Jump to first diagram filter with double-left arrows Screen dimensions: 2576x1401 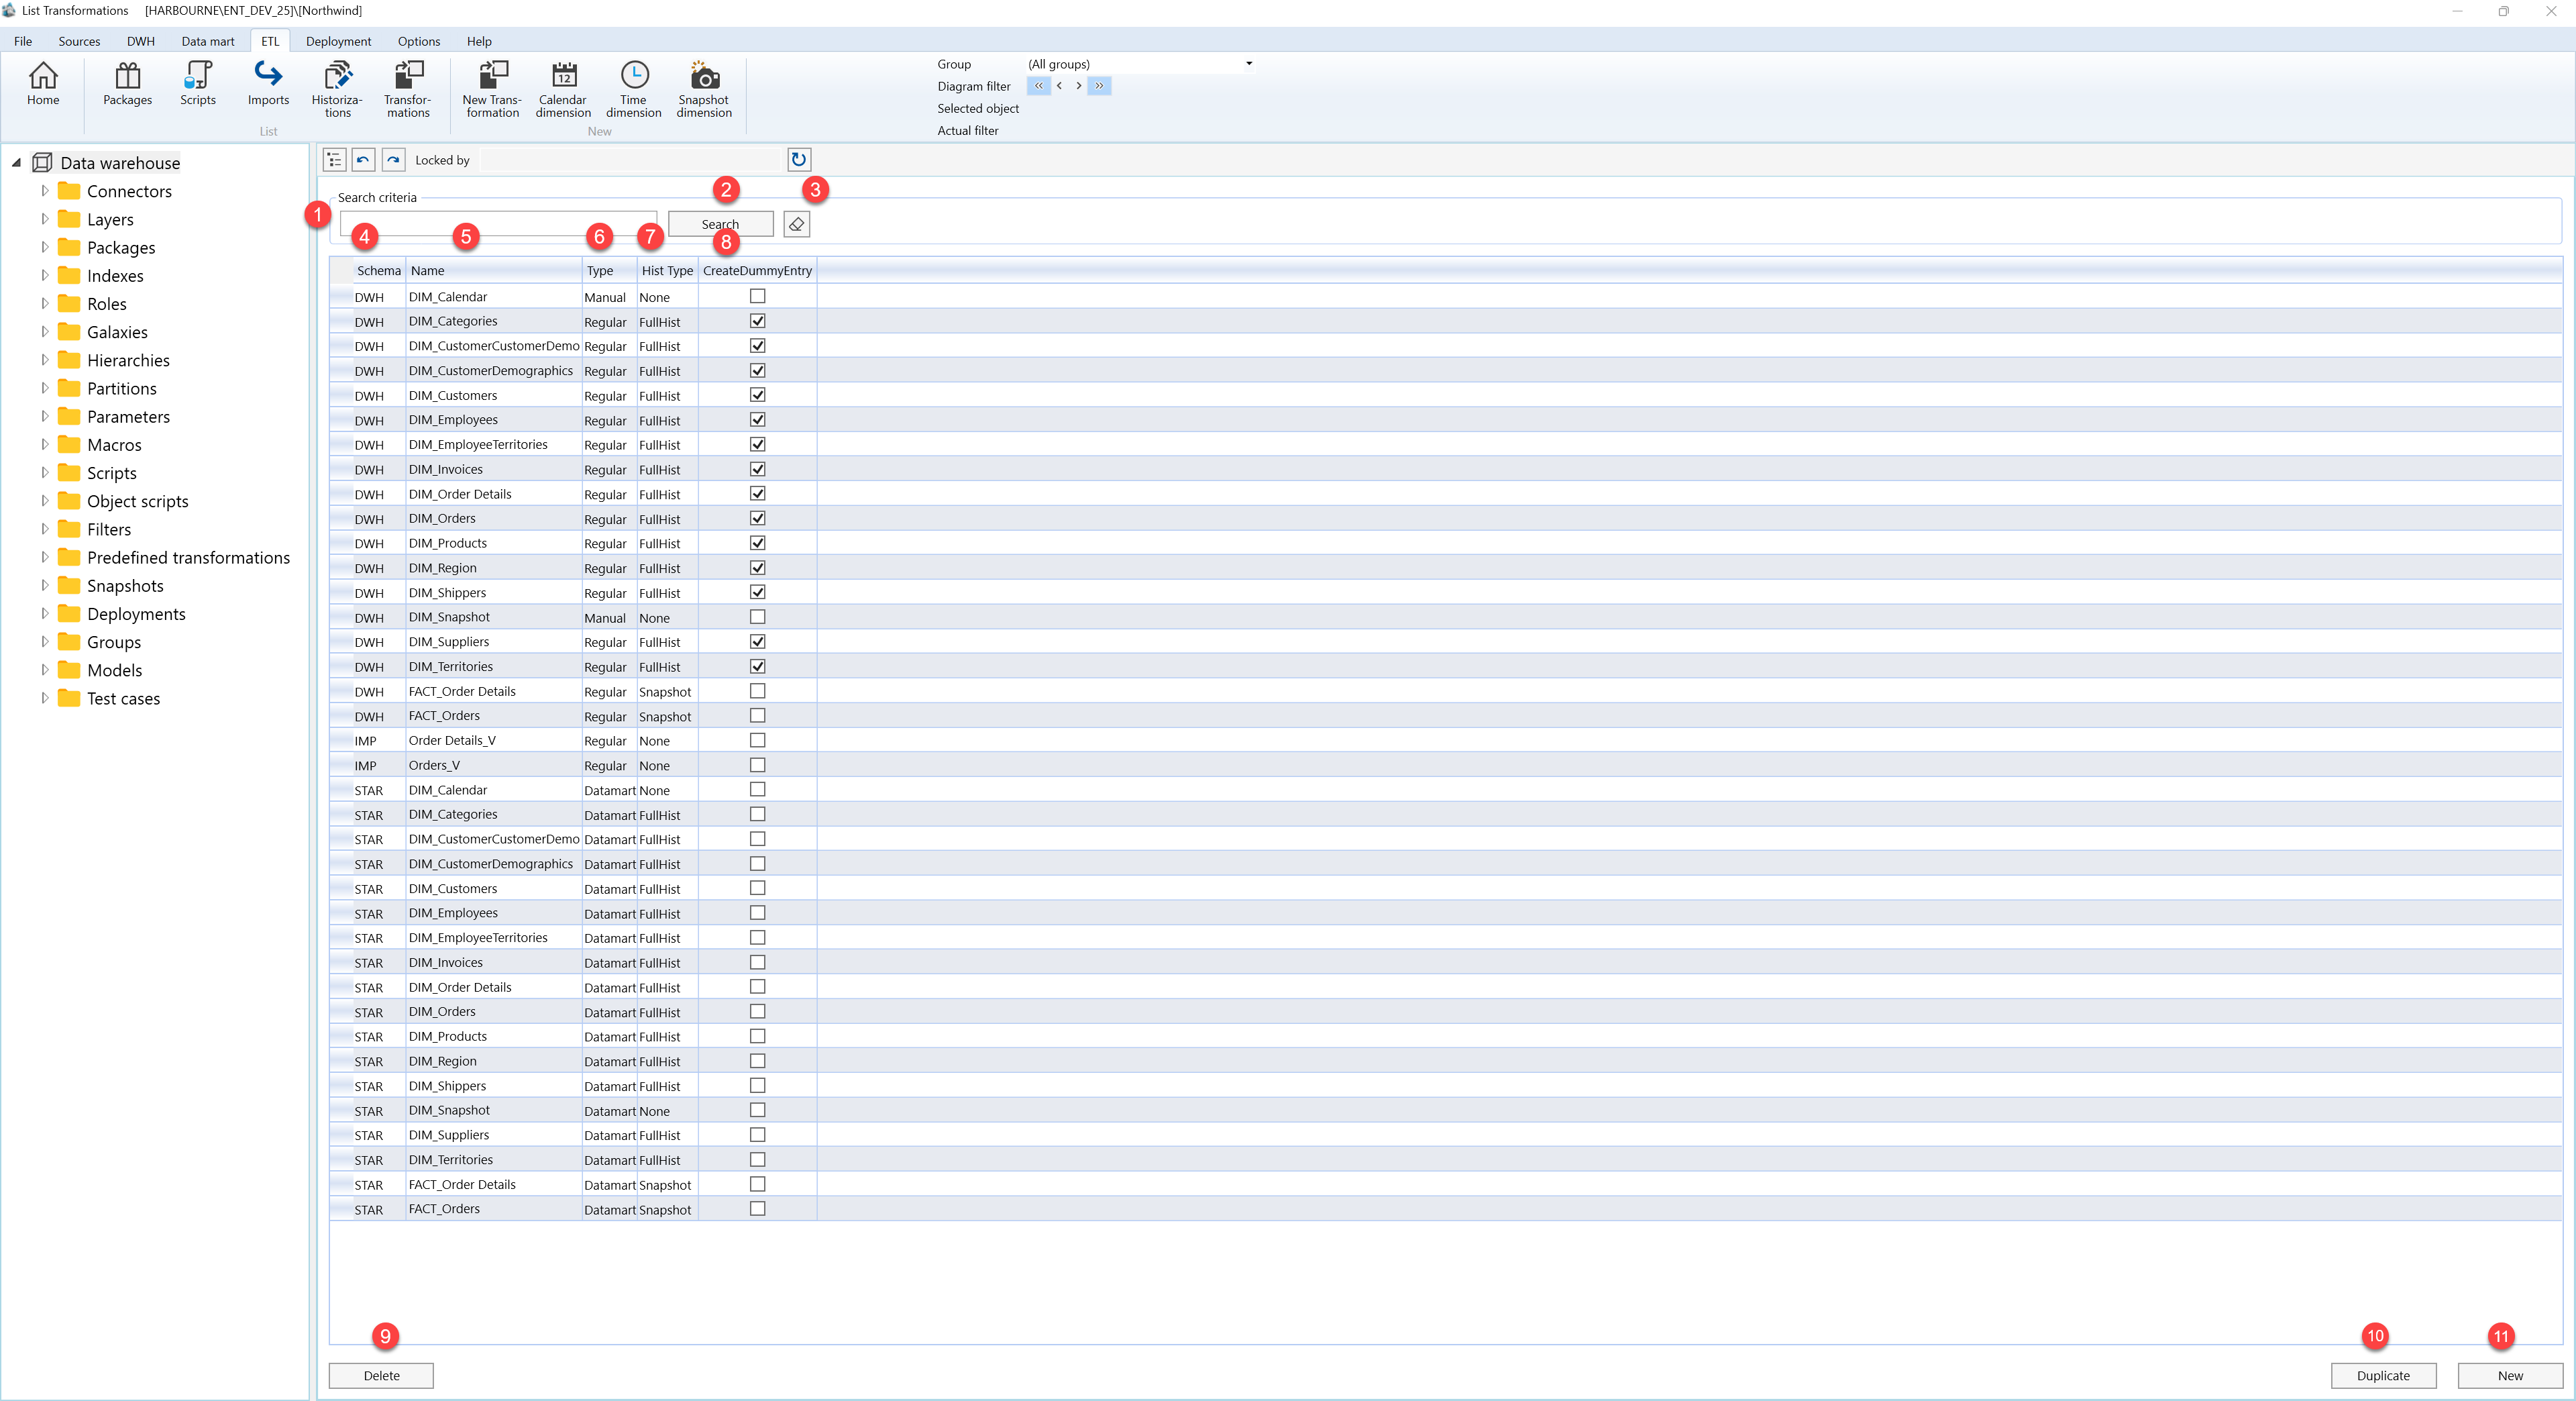tap(1039, 86)
